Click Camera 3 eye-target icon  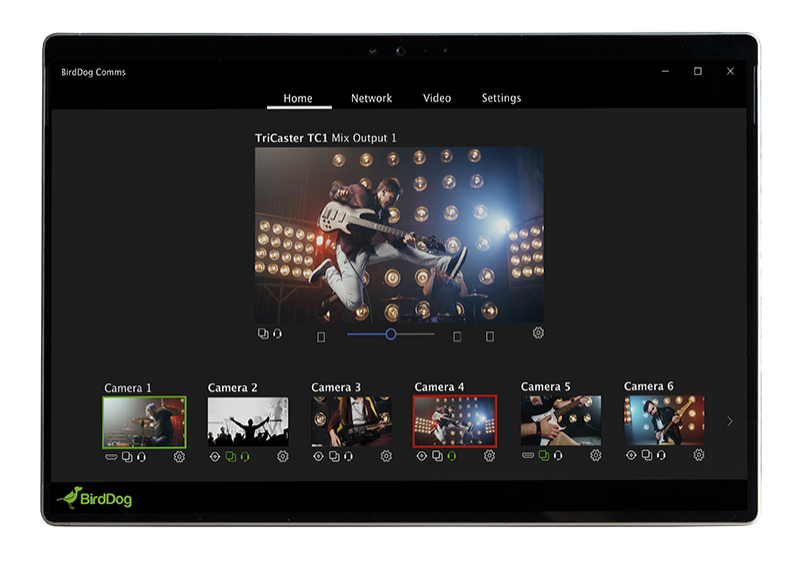pos(318,456)
